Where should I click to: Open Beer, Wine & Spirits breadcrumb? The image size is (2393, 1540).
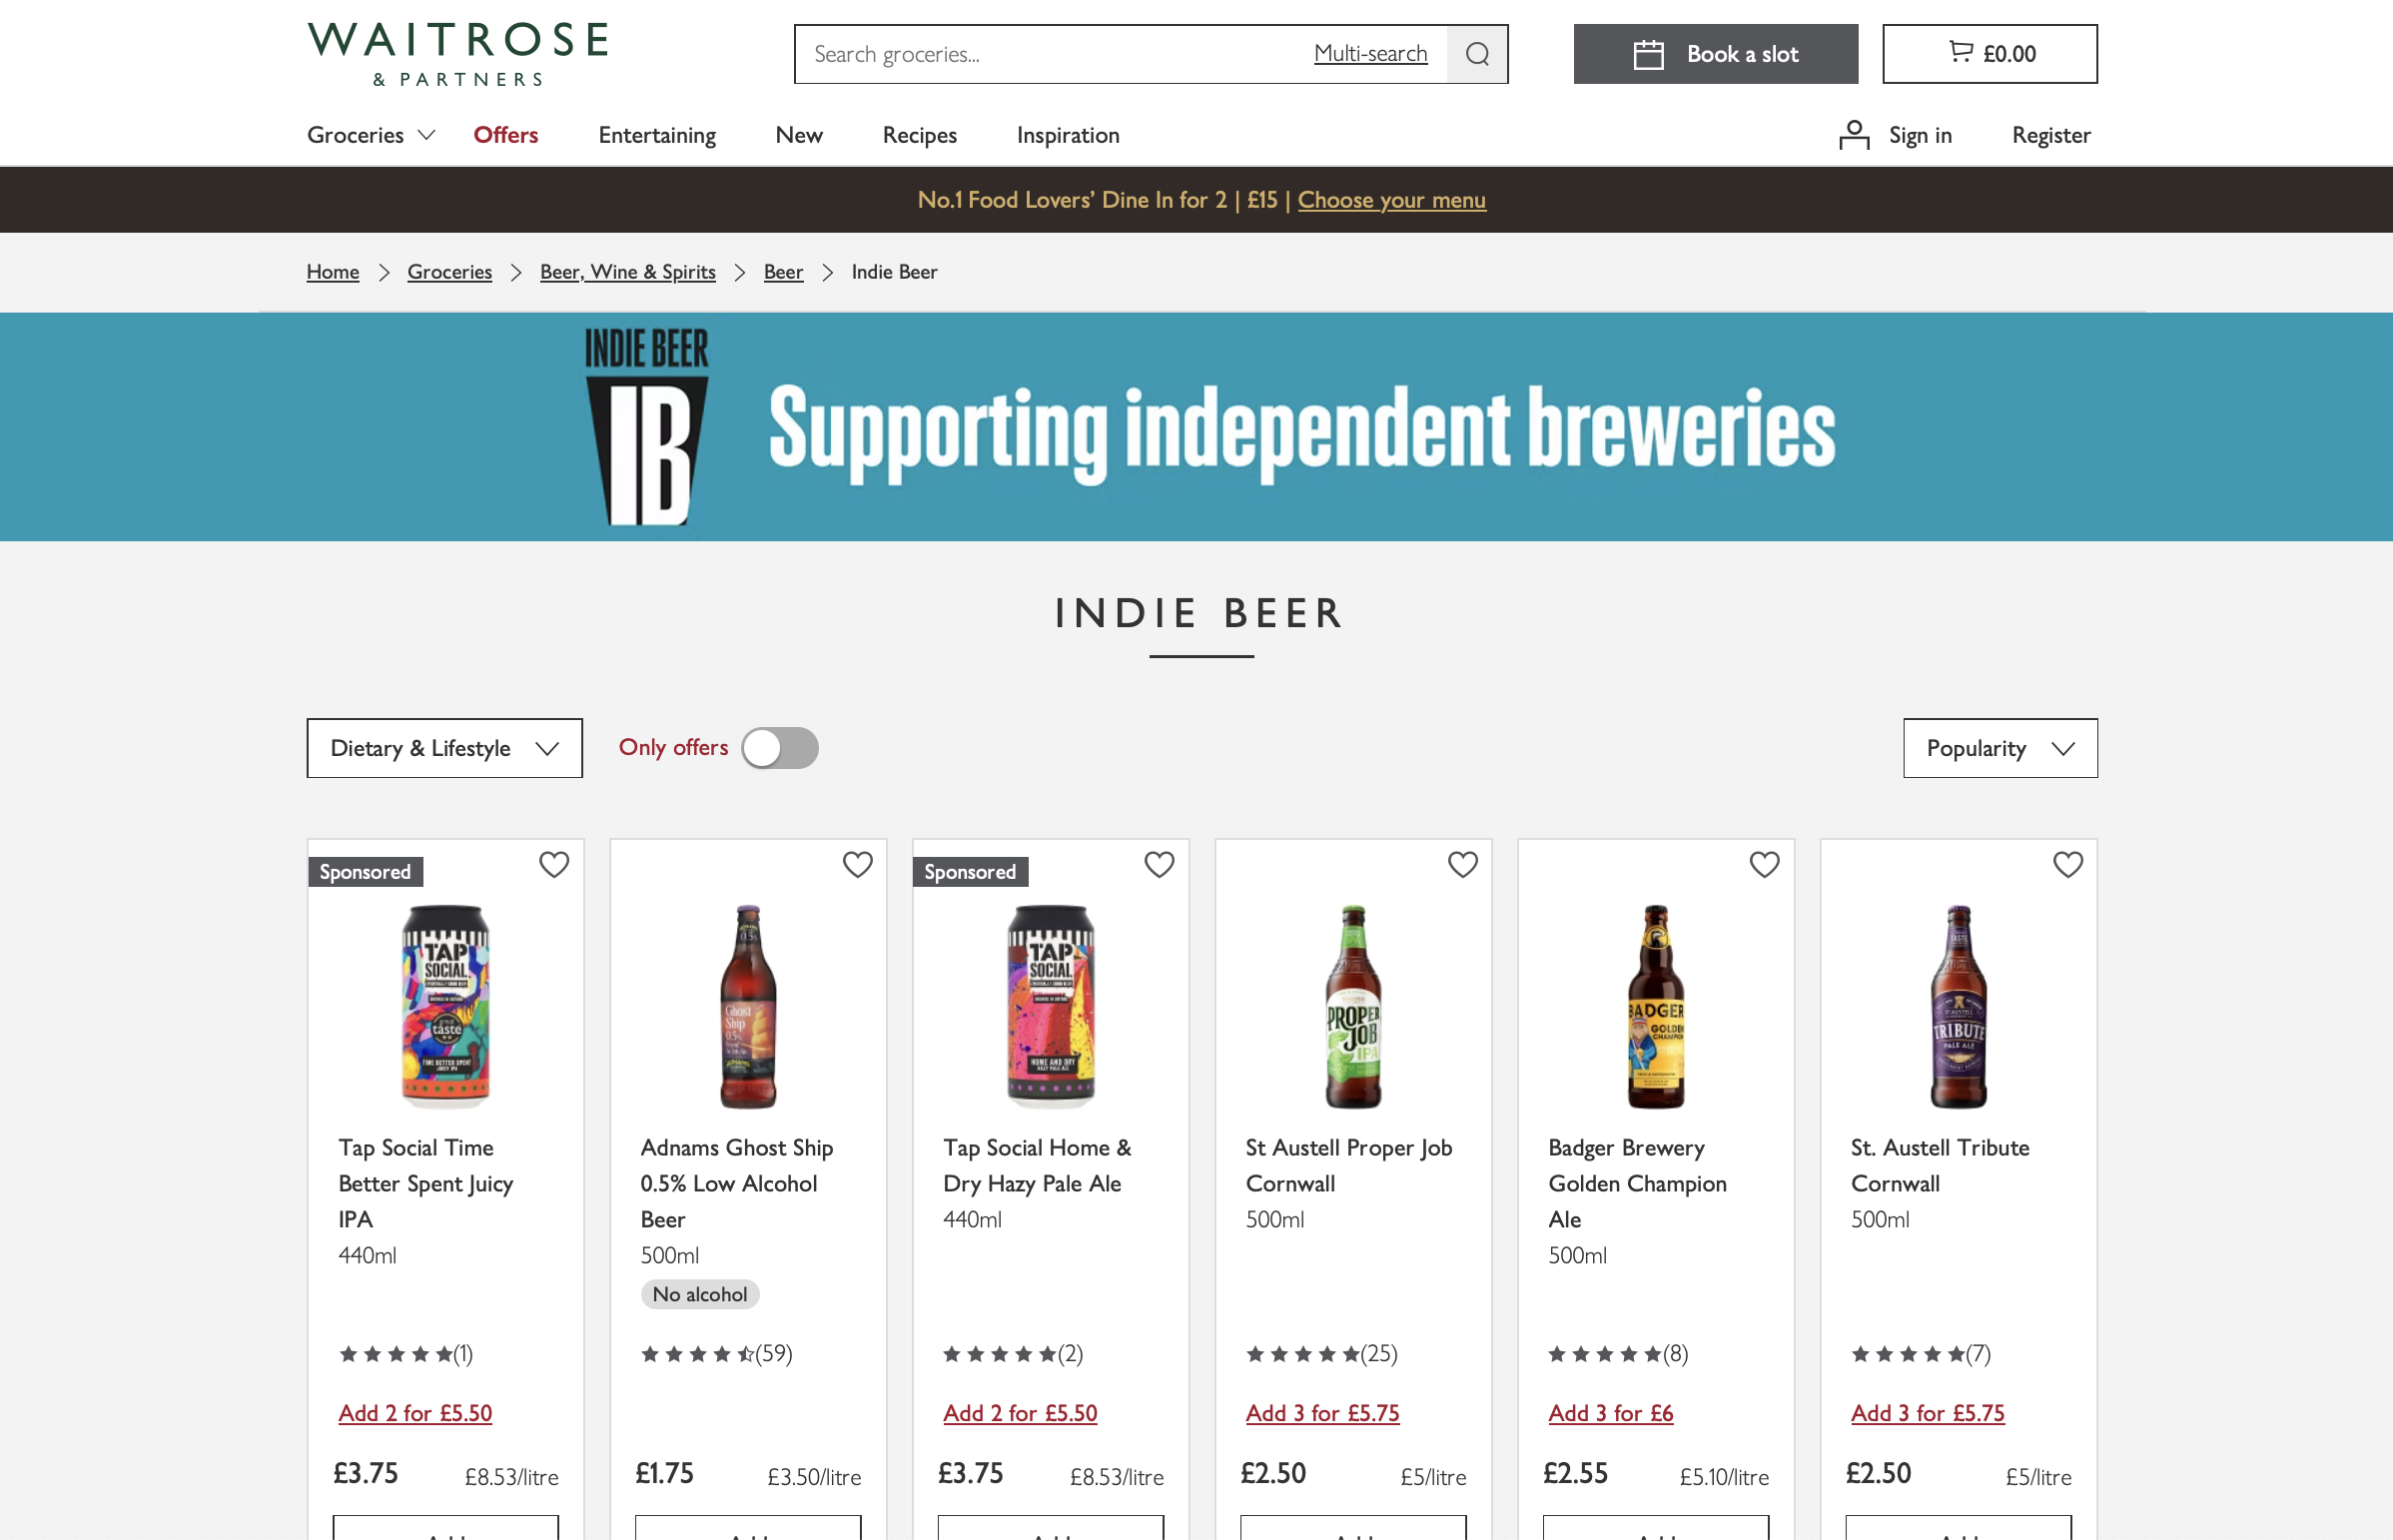627,272
